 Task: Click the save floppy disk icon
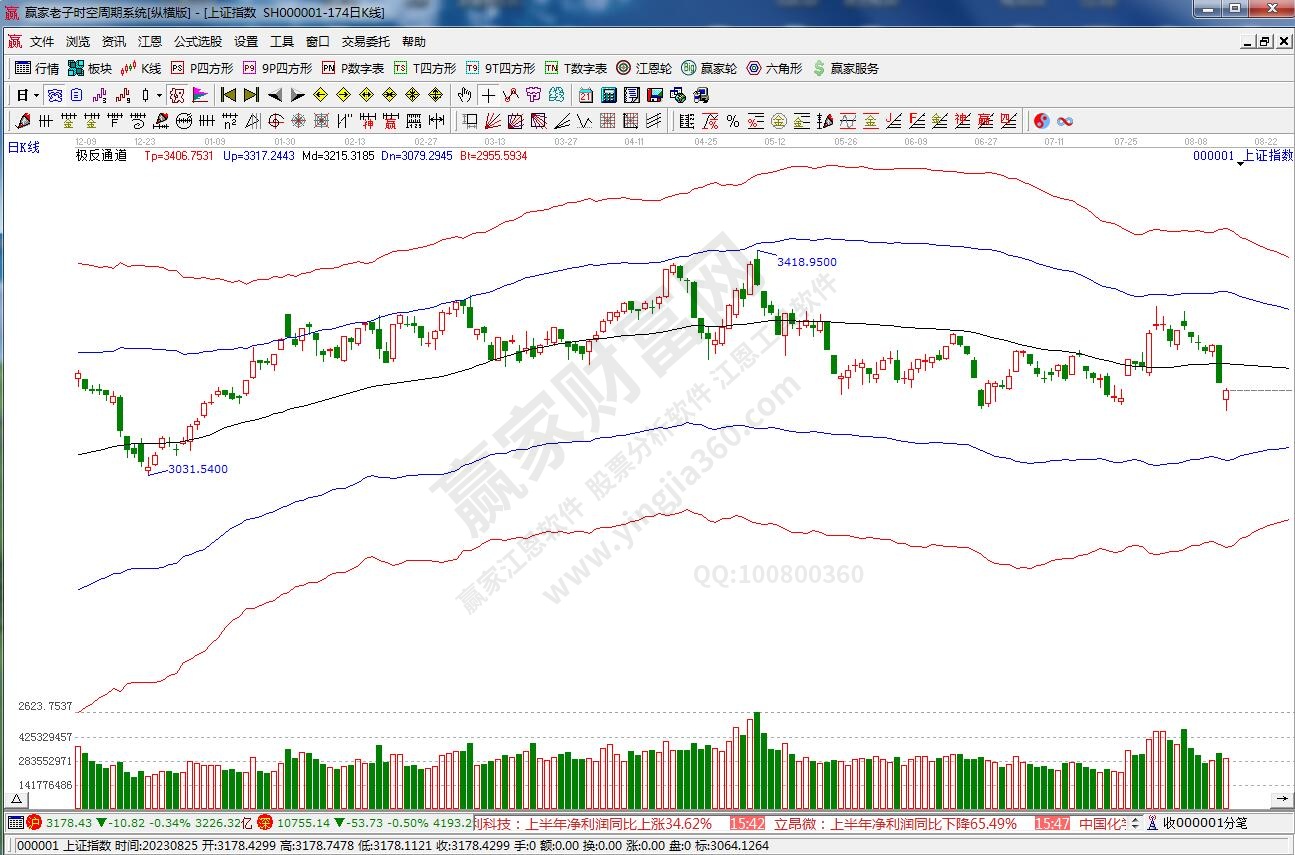click(655, 96)
